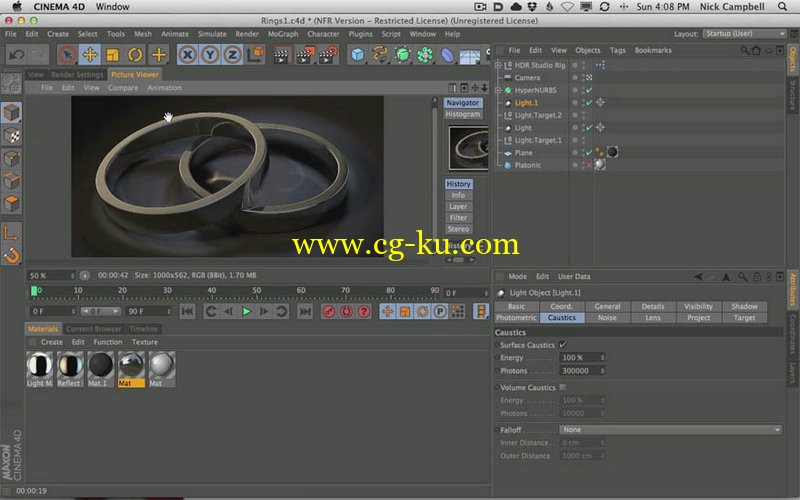Click the Navigator button
Image resolution: width=800 pixels, height=500 pixels.
462,103
